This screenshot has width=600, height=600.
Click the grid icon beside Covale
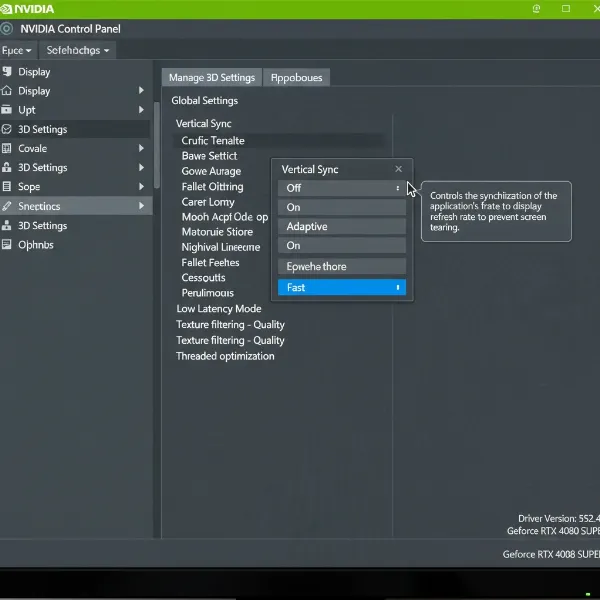pos(7,148)
